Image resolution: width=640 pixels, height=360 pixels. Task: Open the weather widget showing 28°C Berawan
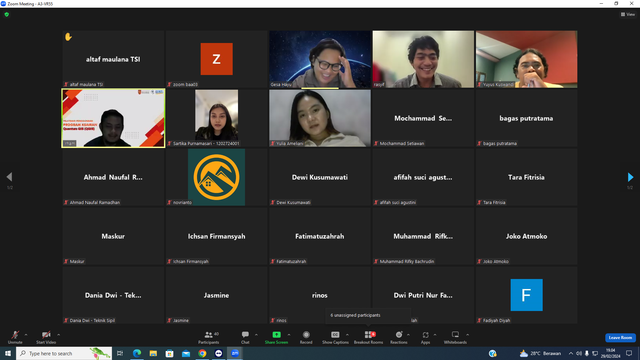click(540, 353)
